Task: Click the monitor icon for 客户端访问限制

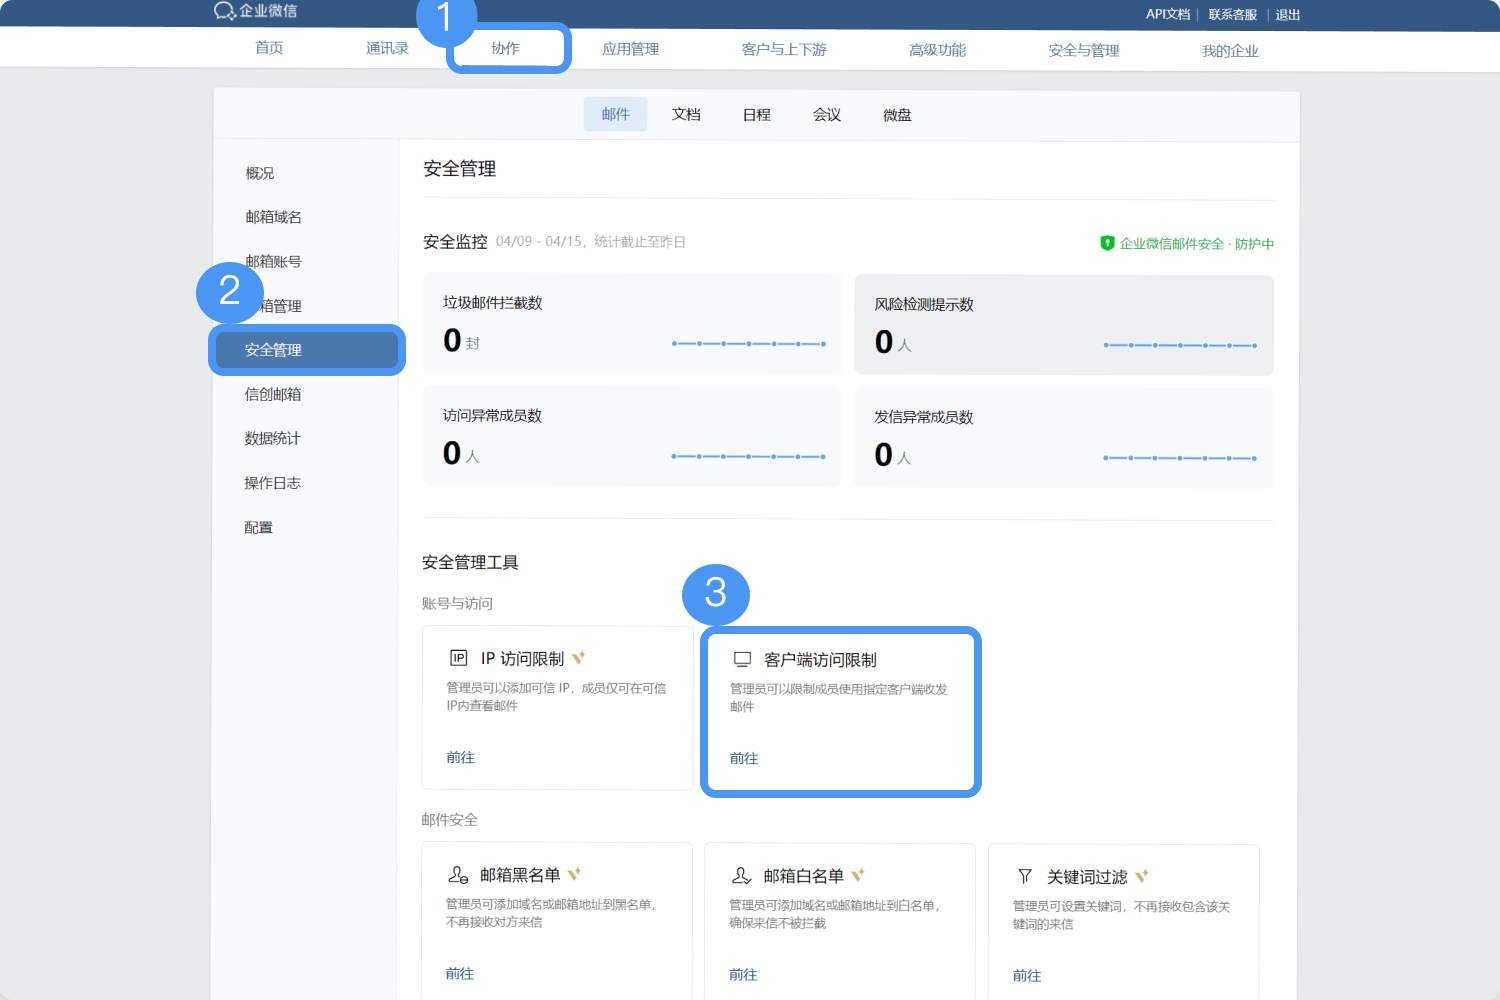Action: click(742, 659)
